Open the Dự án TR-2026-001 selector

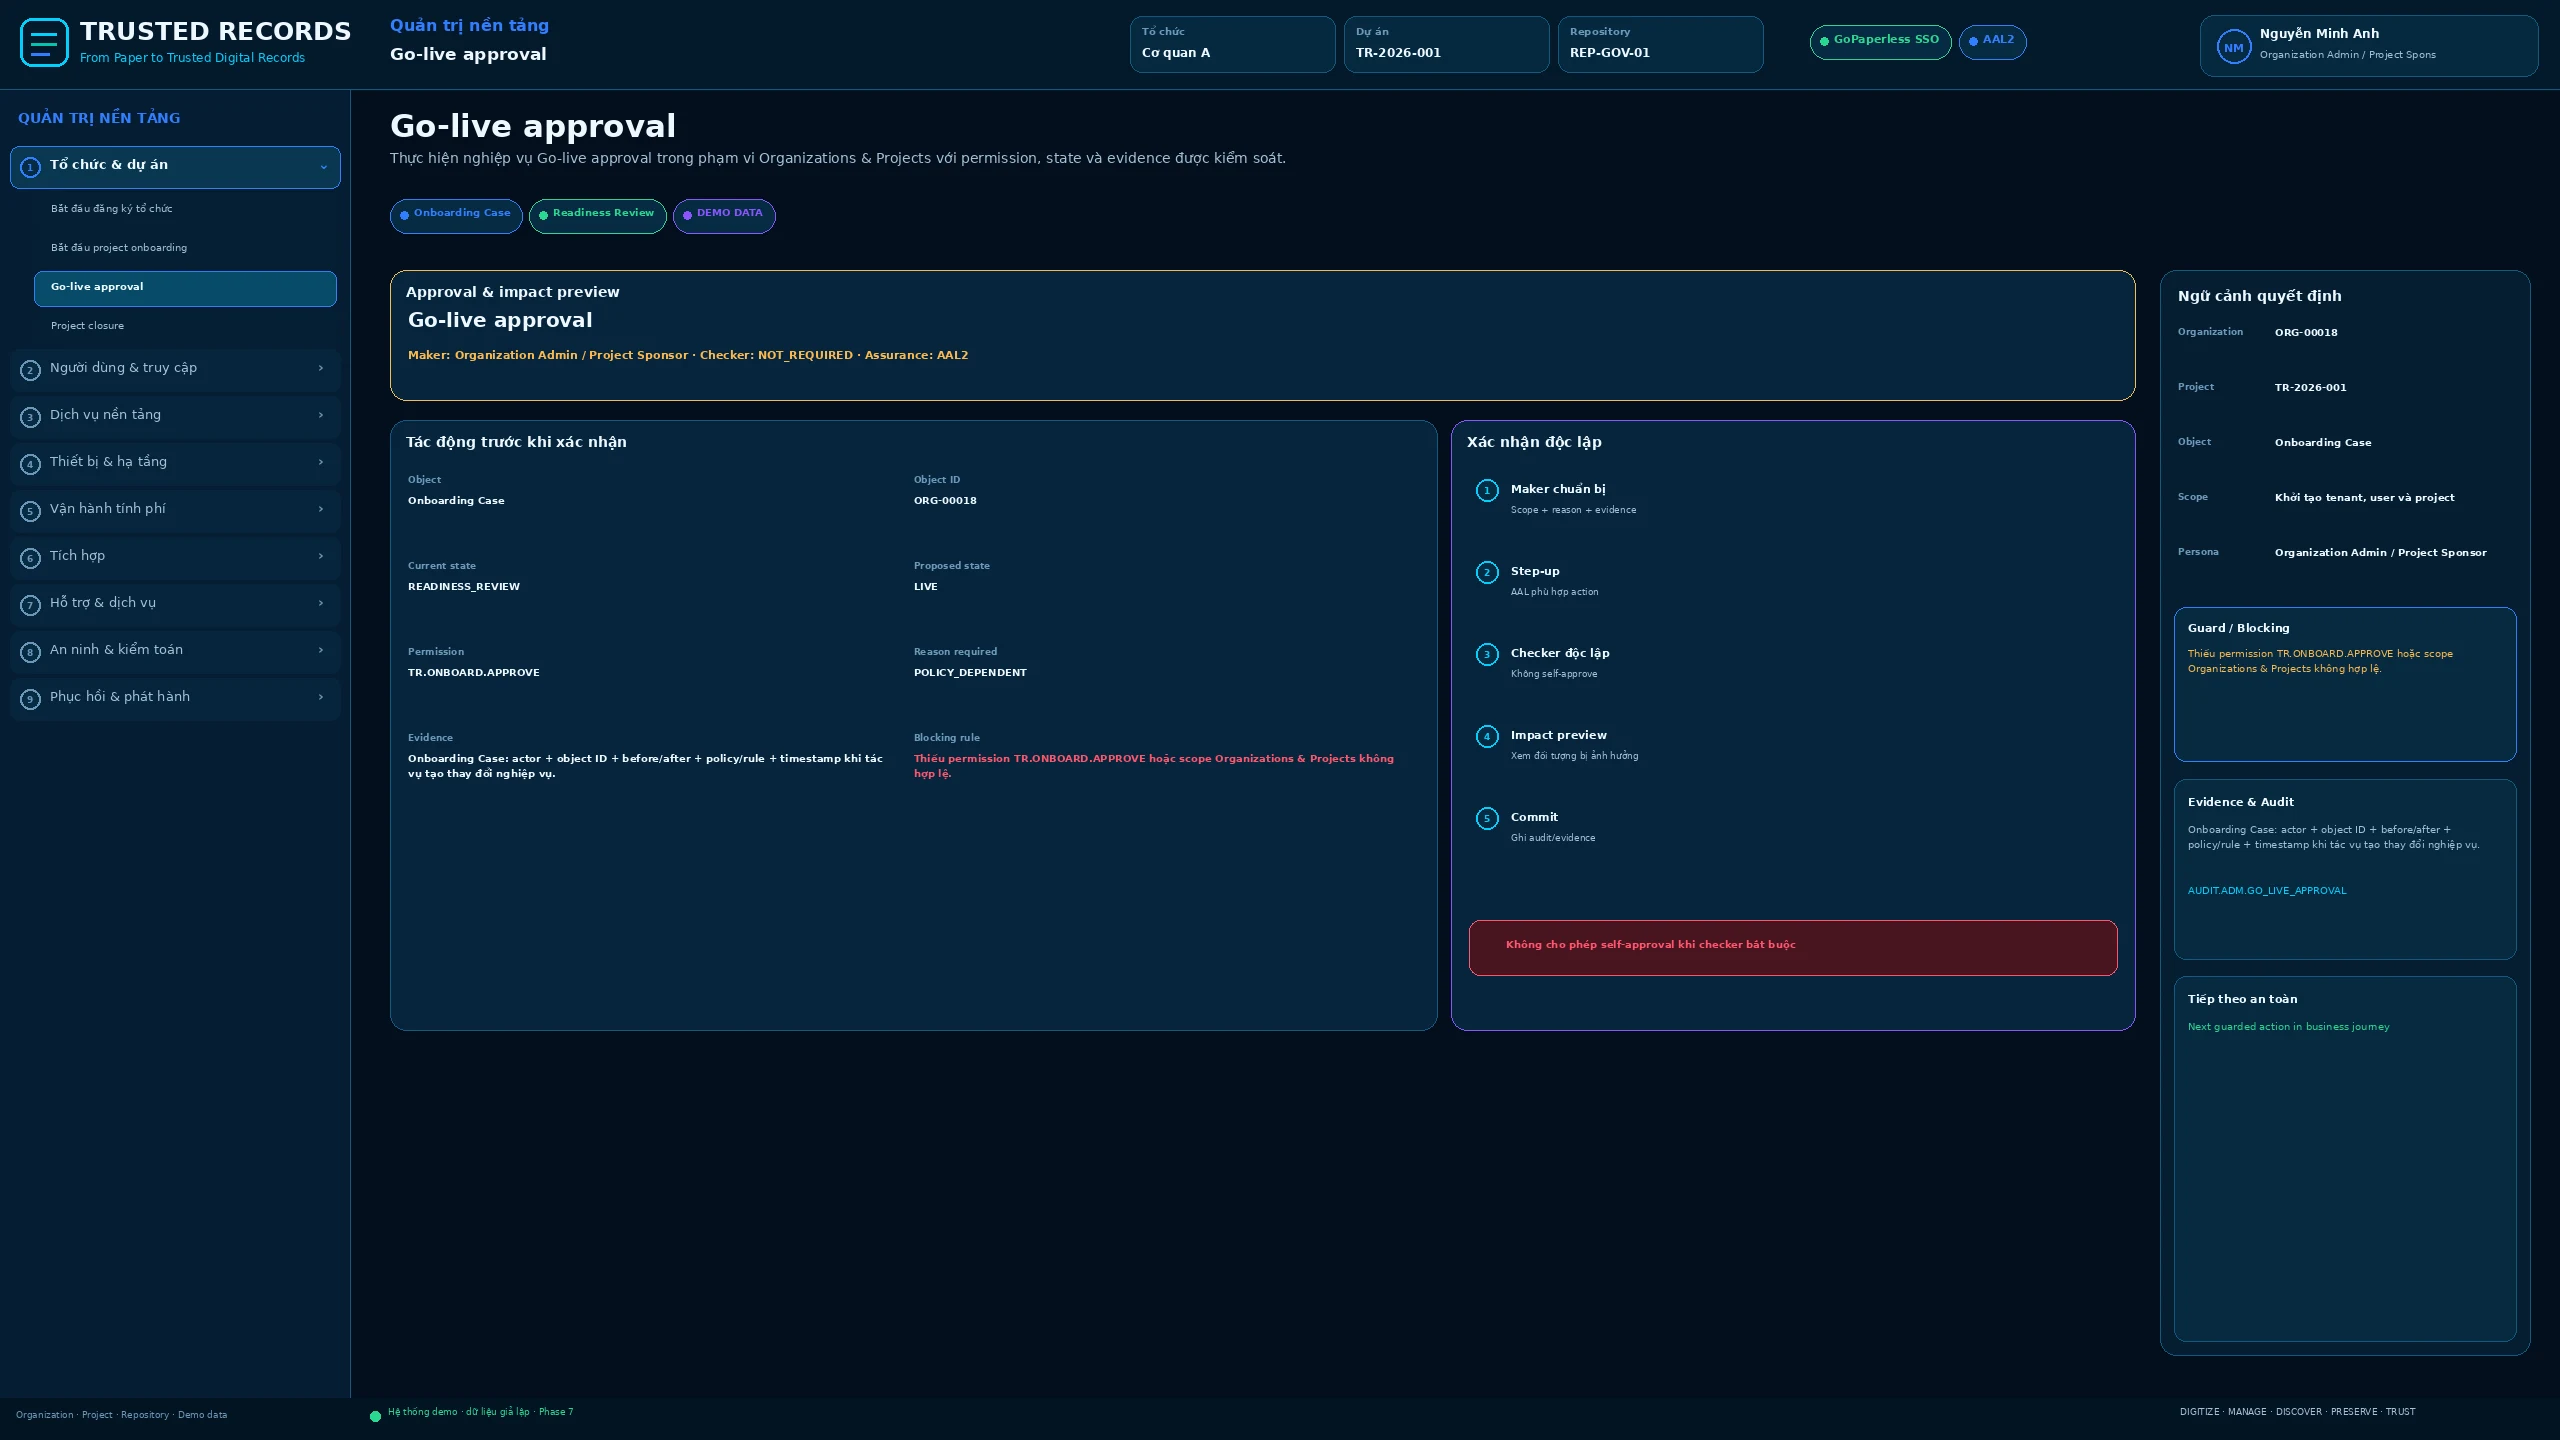1446,44
